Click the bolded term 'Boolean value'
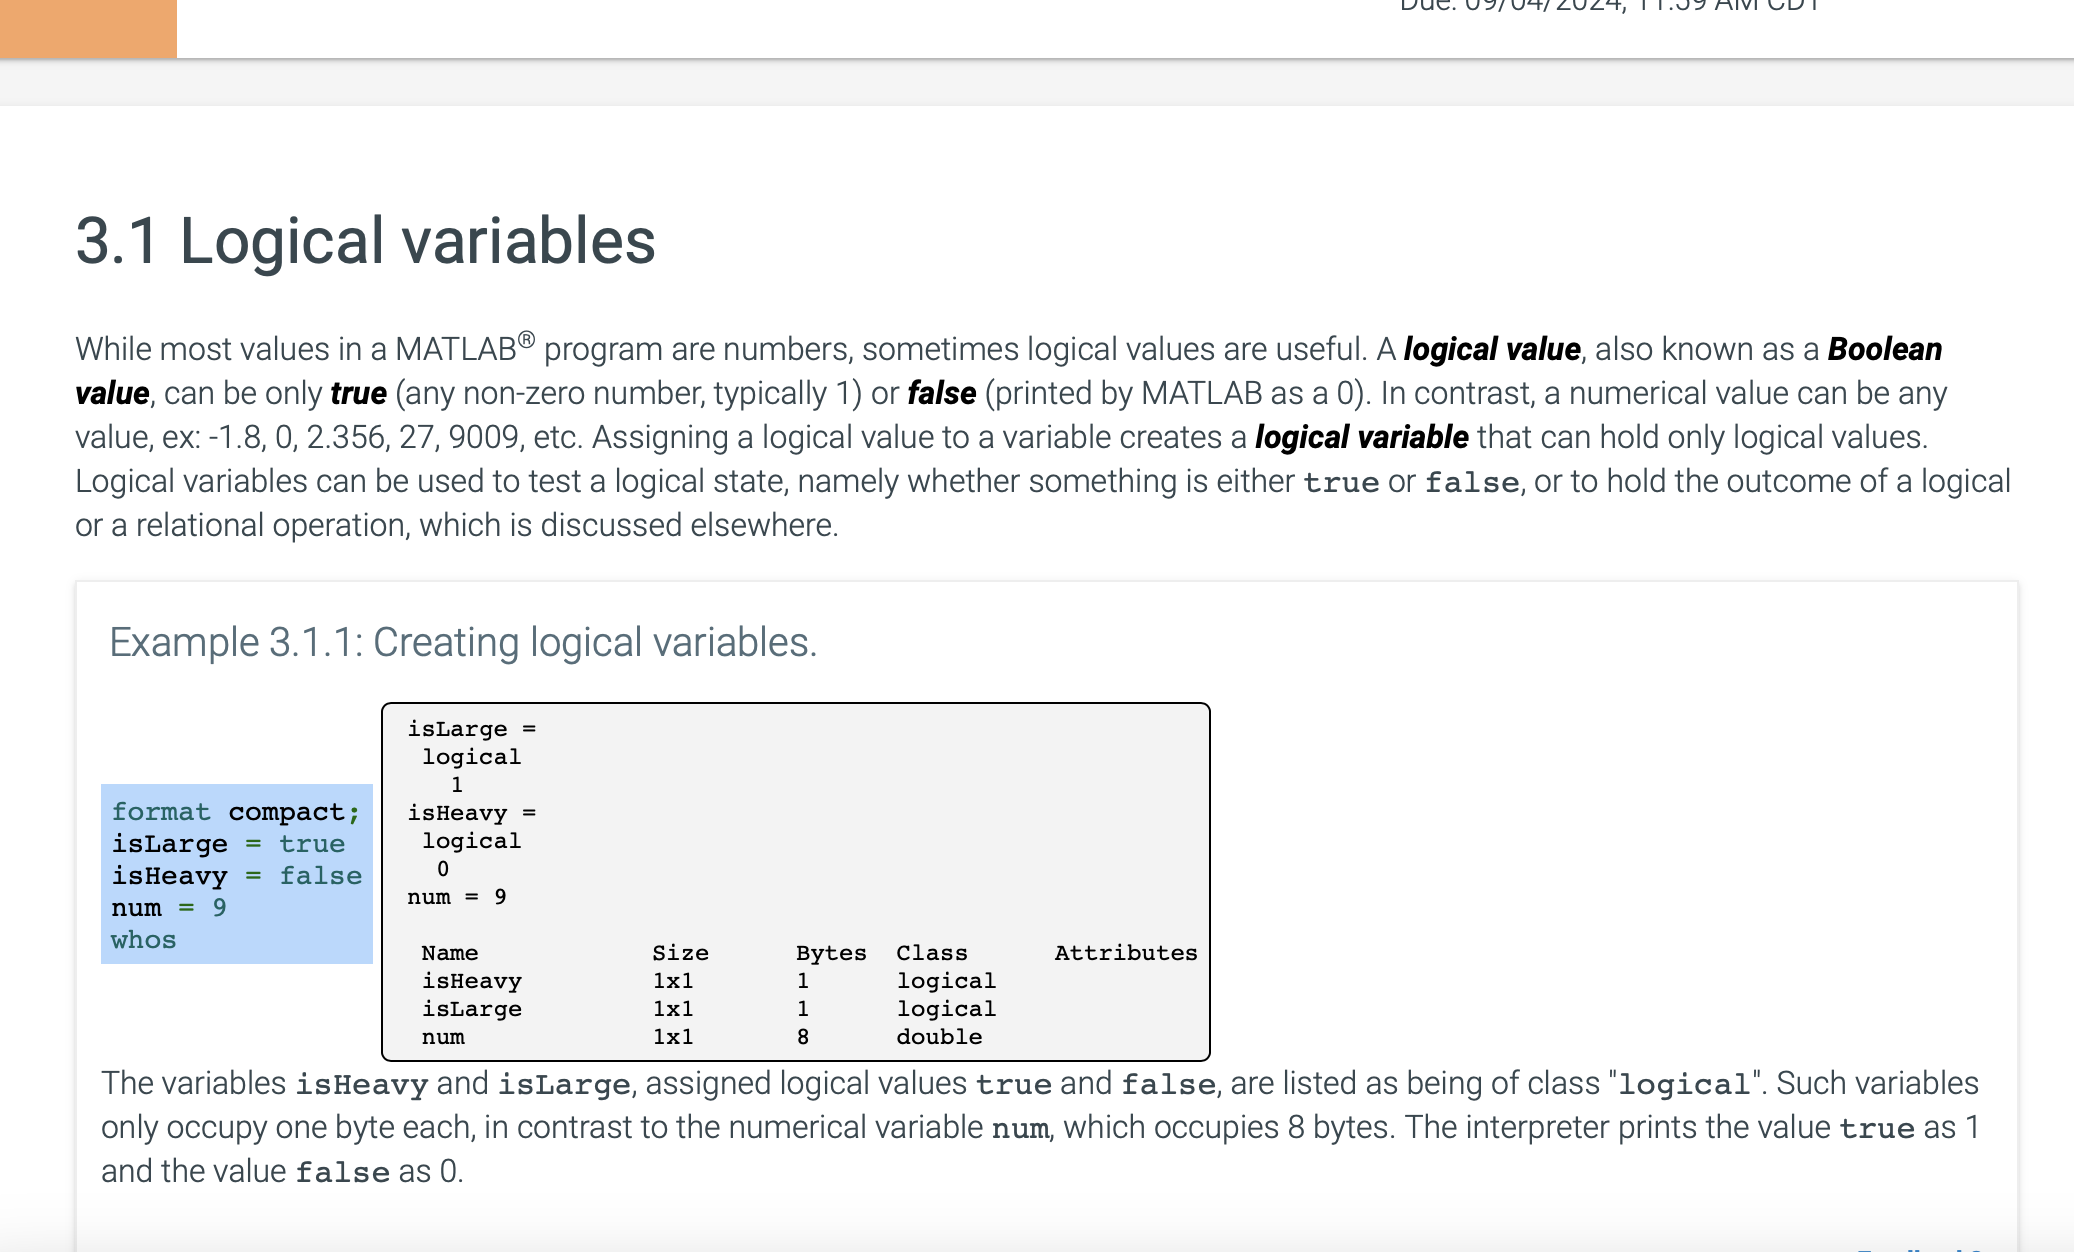 pyautogui.click(x=1884, y=349)
